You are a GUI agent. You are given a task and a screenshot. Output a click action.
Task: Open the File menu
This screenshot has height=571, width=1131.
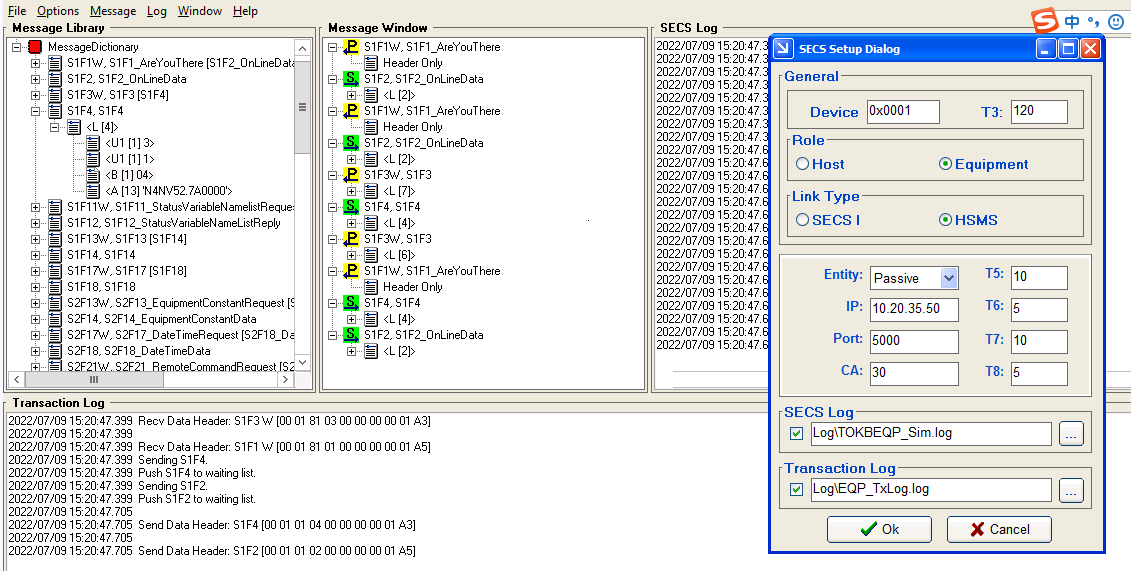(17, 11)
